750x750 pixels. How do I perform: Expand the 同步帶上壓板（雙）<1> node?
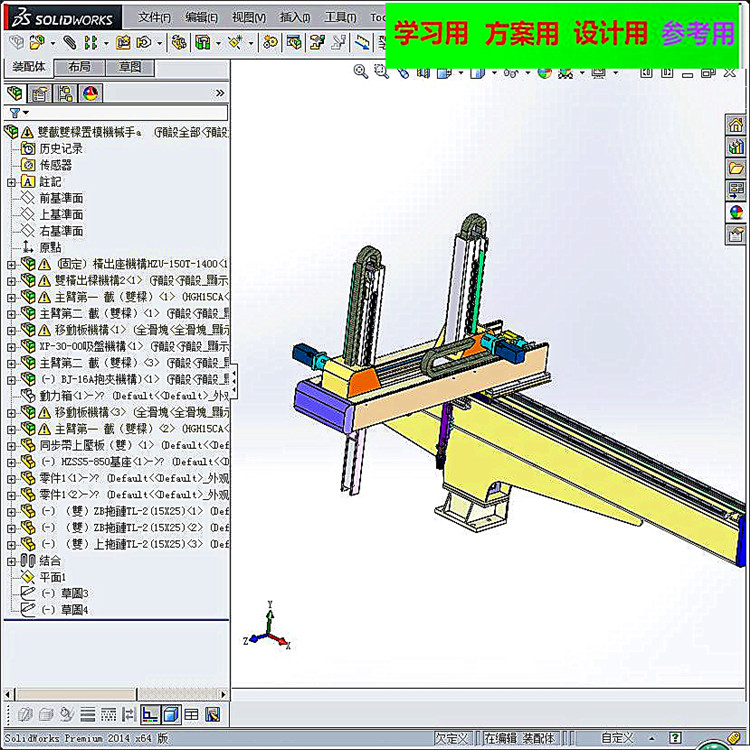(11, 445)
